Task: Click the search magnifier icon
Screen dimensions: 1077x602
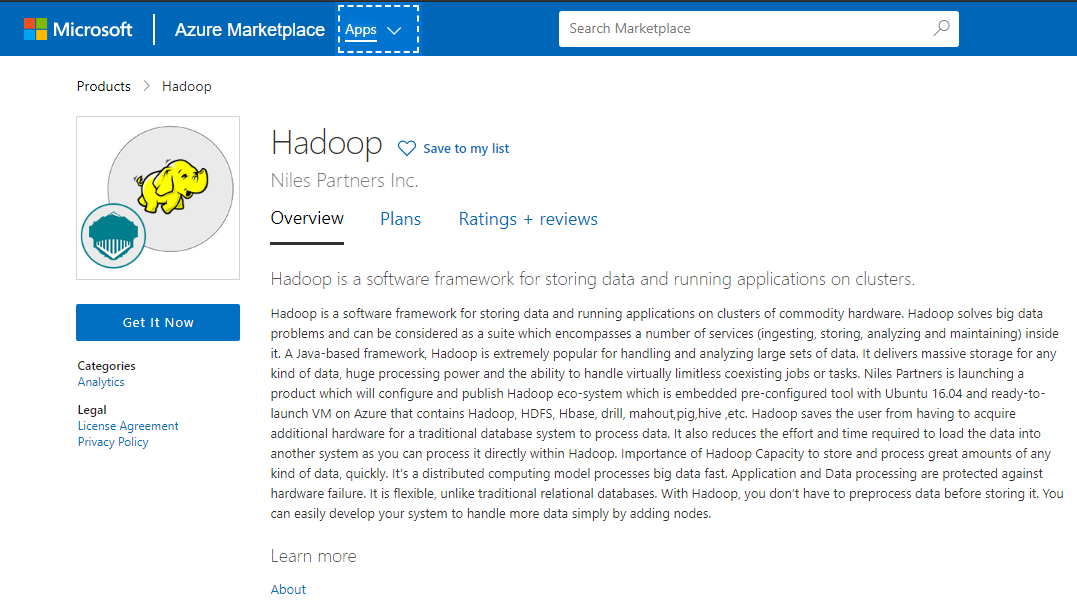Action: tap(941, 29)
